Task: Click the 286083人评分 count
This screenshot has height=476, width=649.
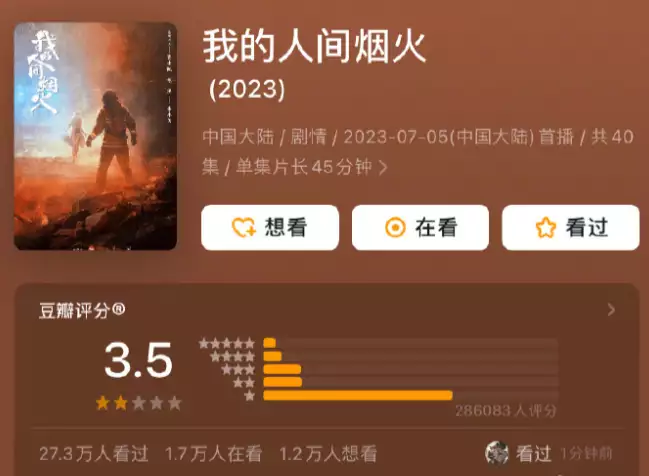Action: (x=506, y=411)
